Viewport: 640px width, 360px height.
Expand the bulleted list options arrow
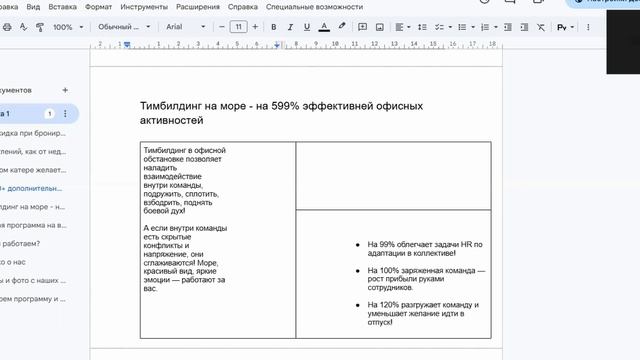click(473, 27)
